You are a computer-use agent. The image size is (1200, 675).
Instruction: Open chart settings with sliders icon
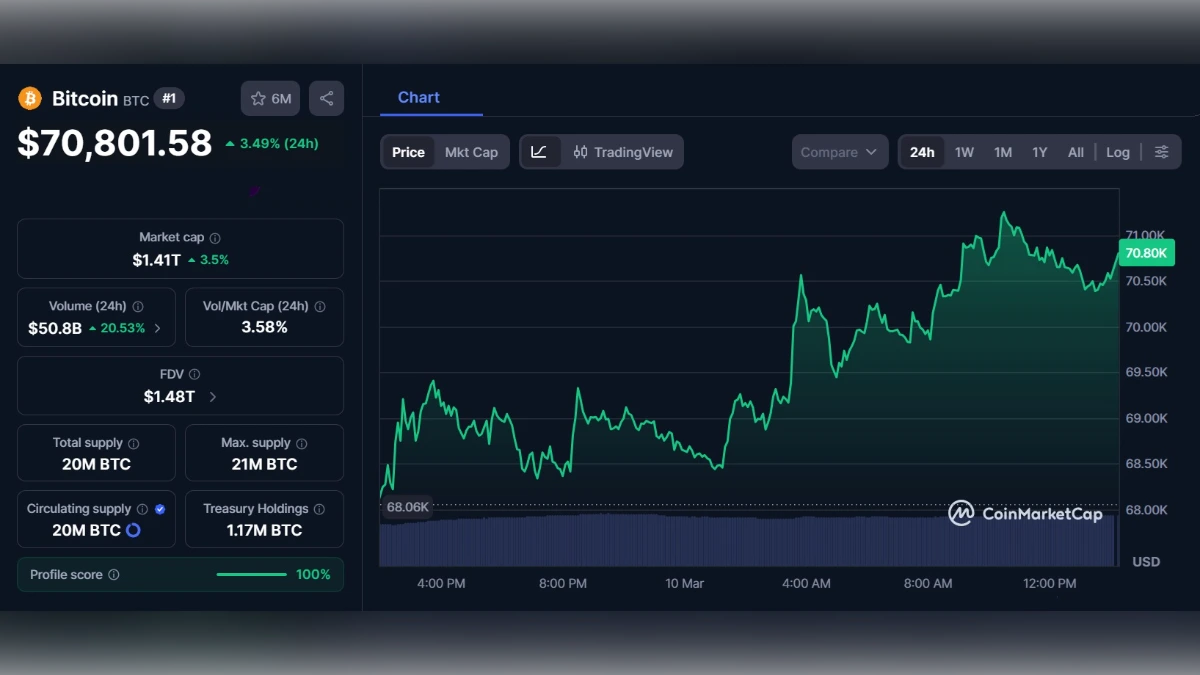tap(1161, 151)
